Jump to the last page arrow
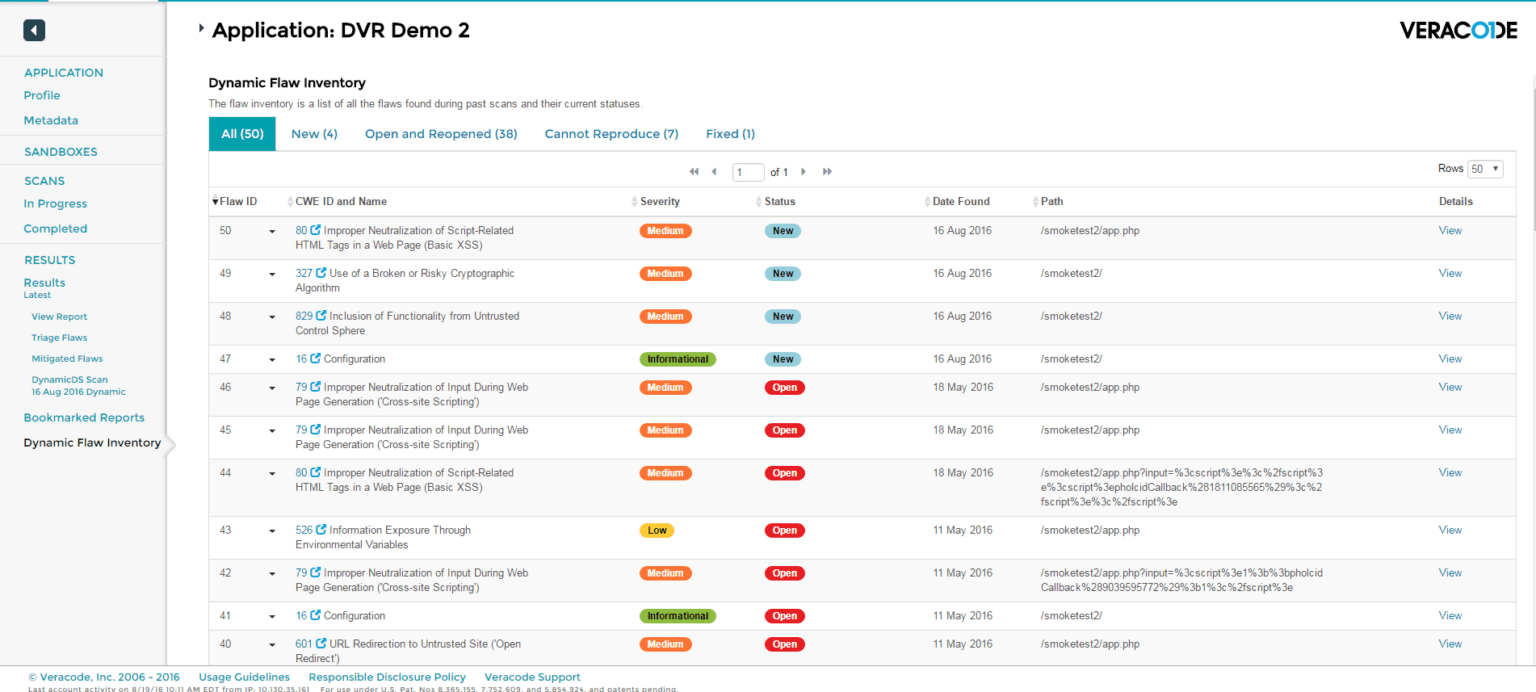Screen dimensions: 1536x692 pos(827,172)
